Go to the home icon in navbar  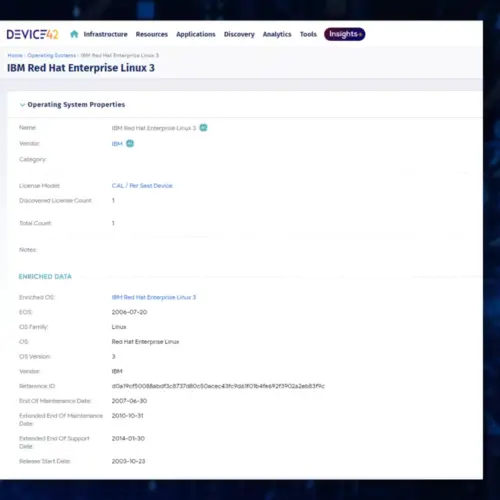[74, 34]
